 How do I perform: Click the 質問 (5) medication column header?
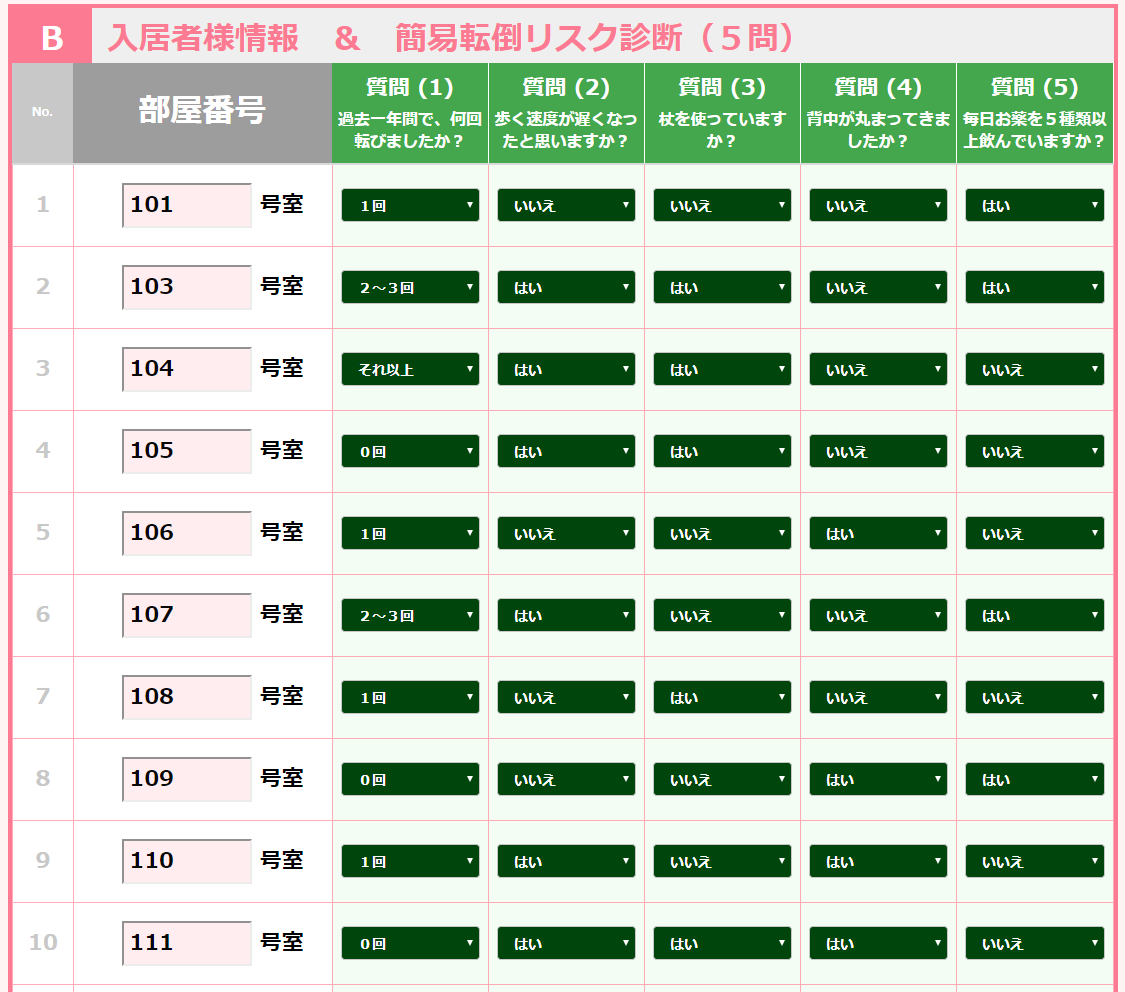tap(1034, 112)
